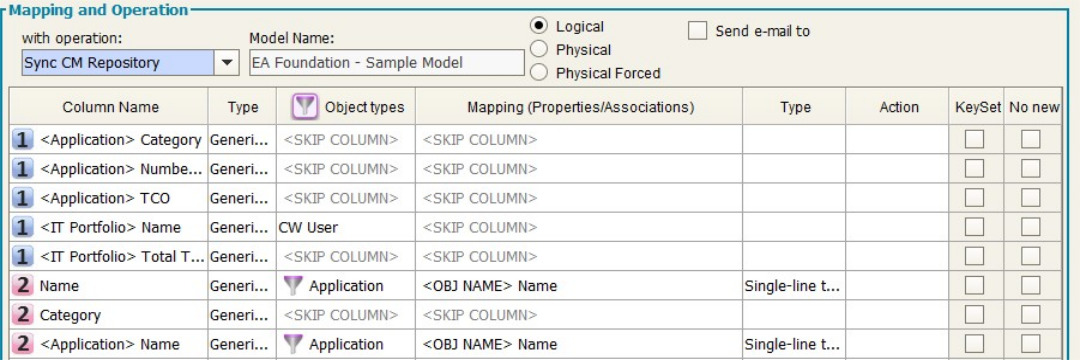The width and height of the screenshot is (1080, 360).
Task: Click the level 1 icon beside Application TCO
Action: (x=23, y=198)
